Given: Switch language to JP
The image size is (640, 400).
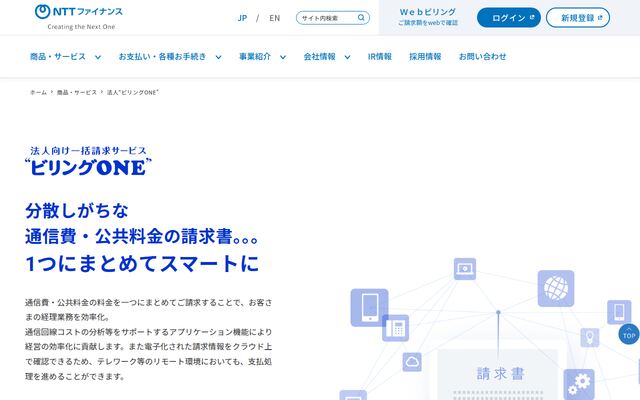Looking at the screenshot, I should click(x=242, y=18).
